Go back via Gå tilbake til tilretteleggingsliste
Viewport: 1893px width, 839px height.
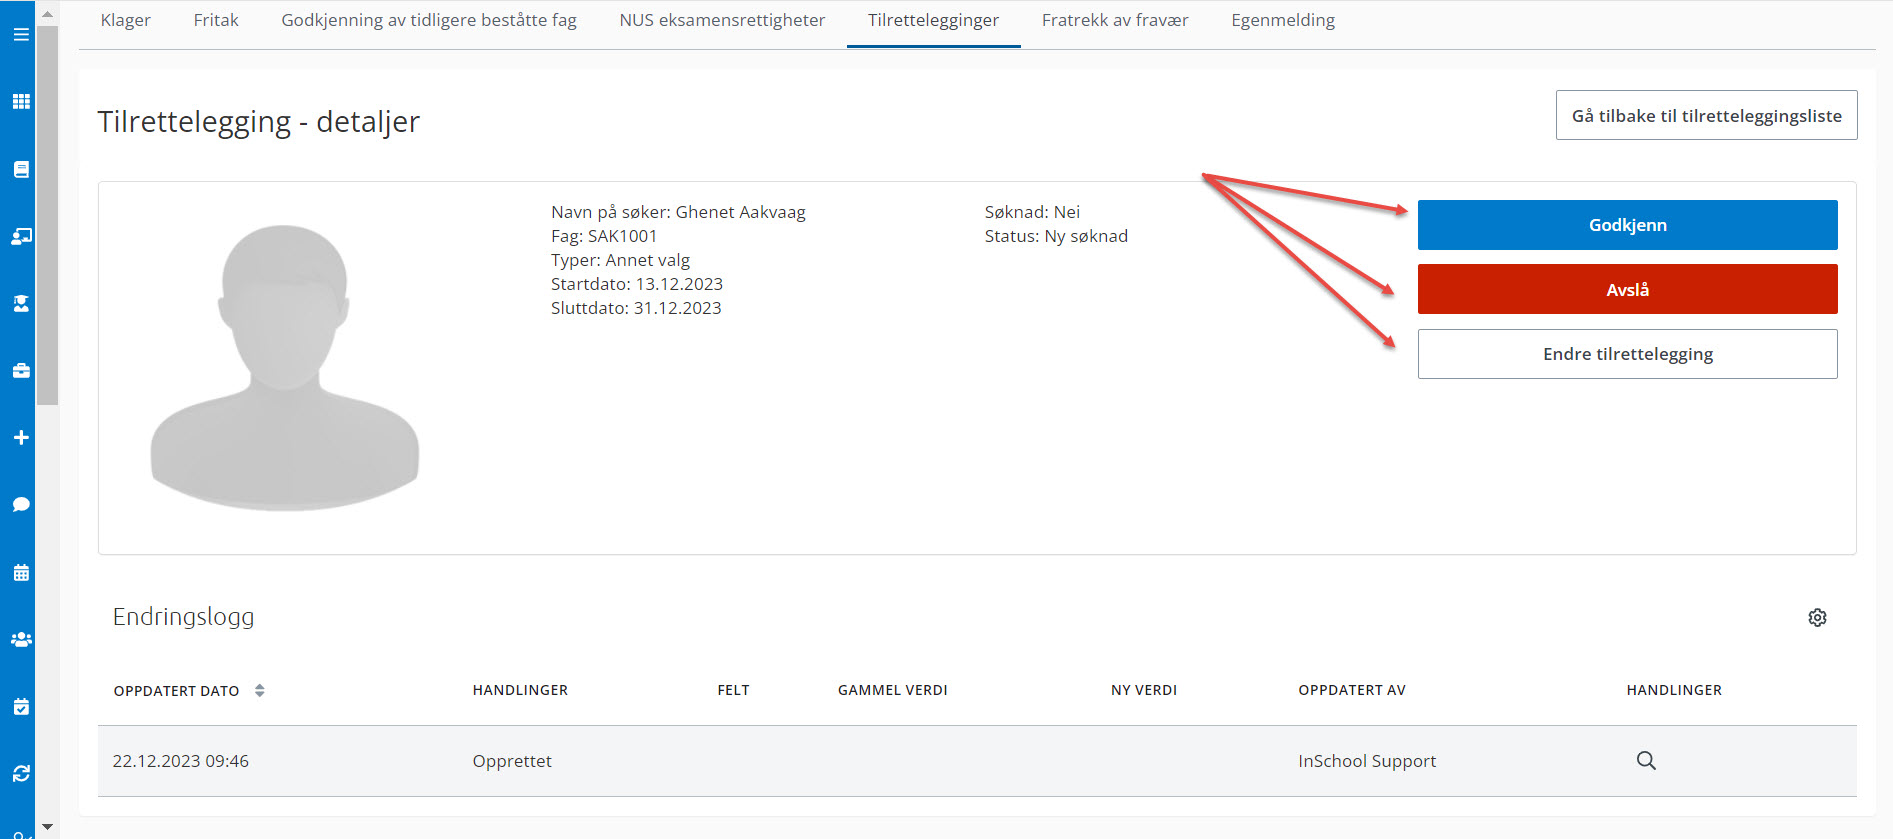(1706, 115)
